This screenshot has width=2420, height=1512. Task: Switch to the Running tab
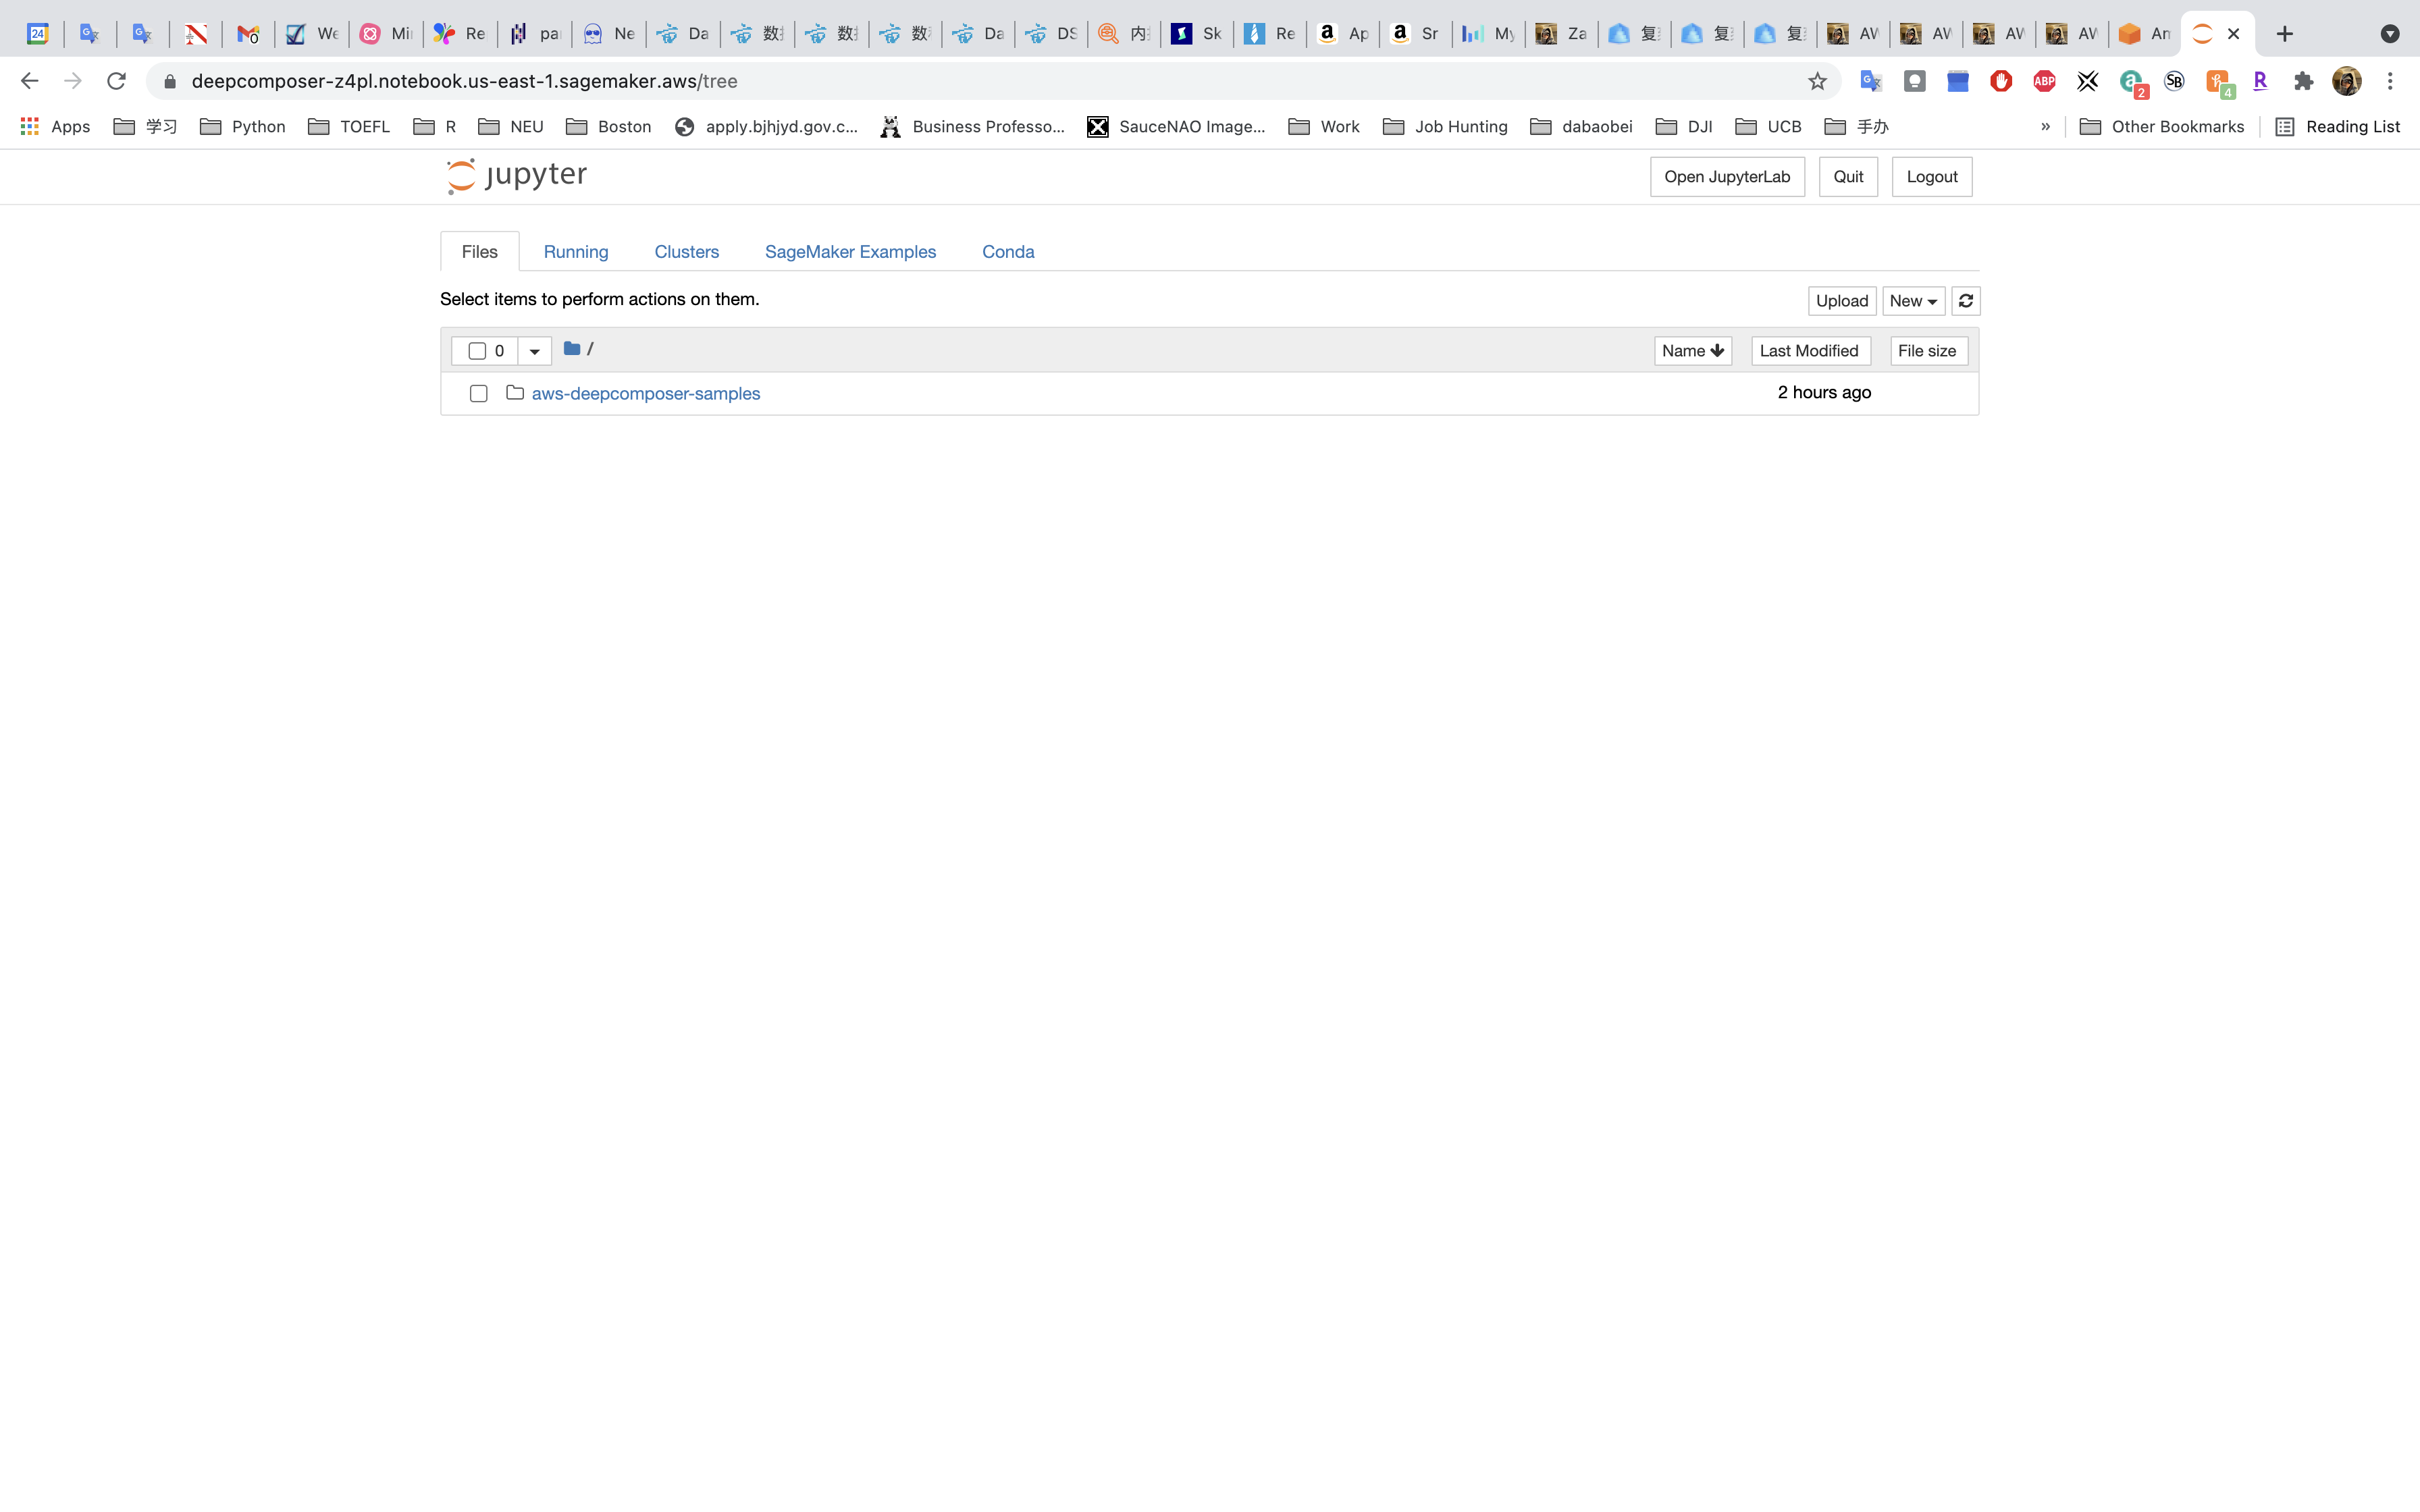[575, 252]
